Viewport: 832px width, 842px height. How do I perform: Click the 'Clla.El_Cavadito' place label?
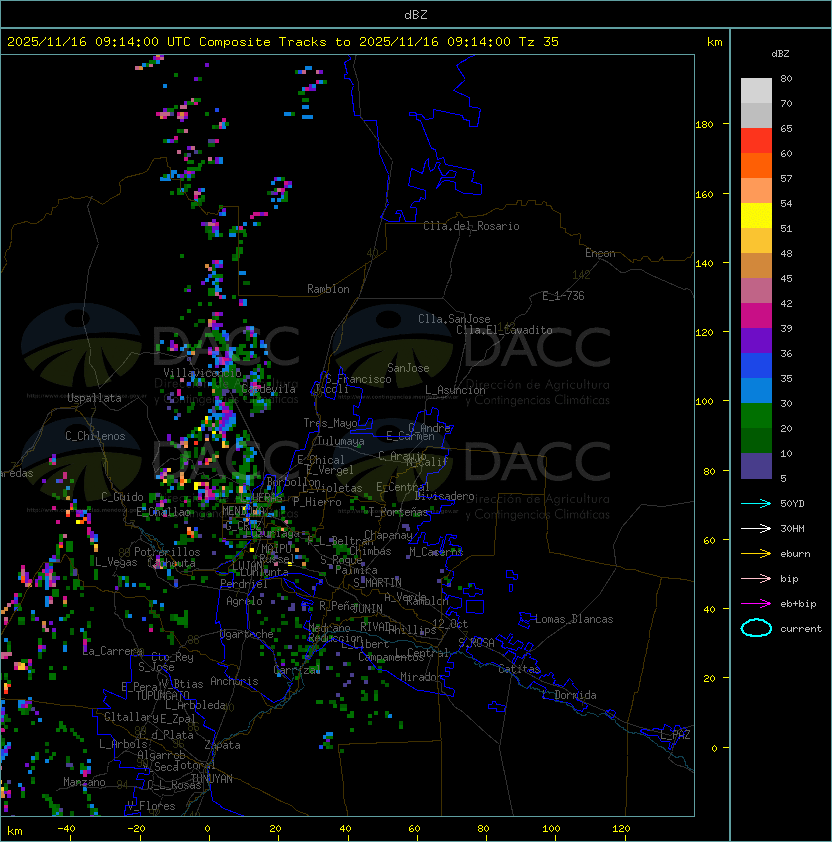coord(504,330)
